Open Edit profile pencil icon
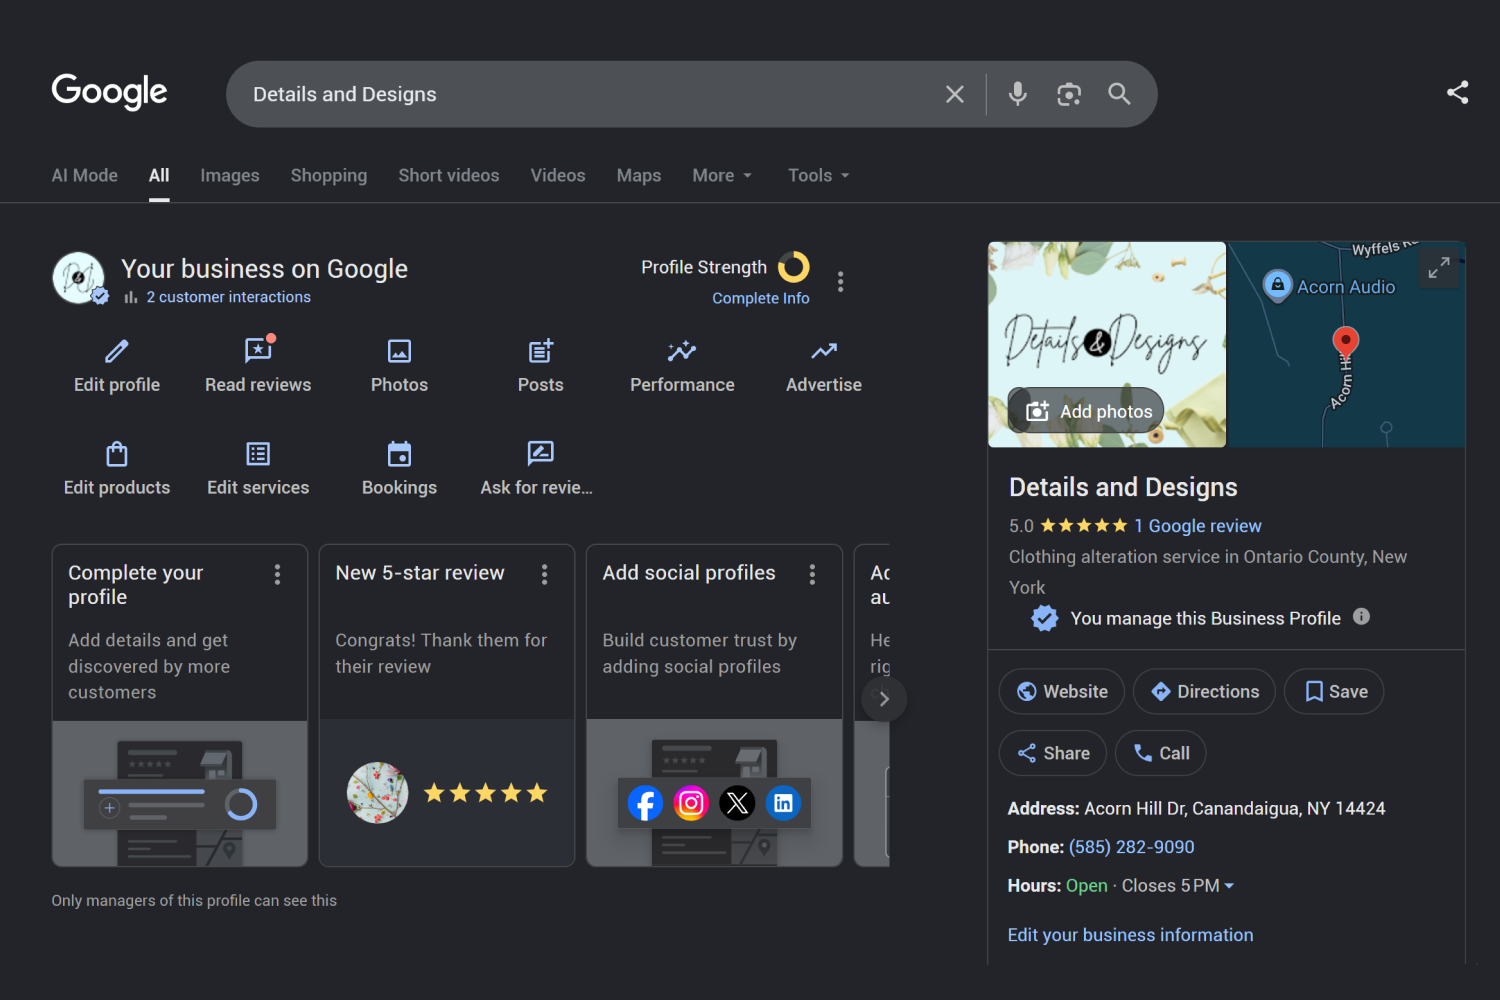 (117, 351)
